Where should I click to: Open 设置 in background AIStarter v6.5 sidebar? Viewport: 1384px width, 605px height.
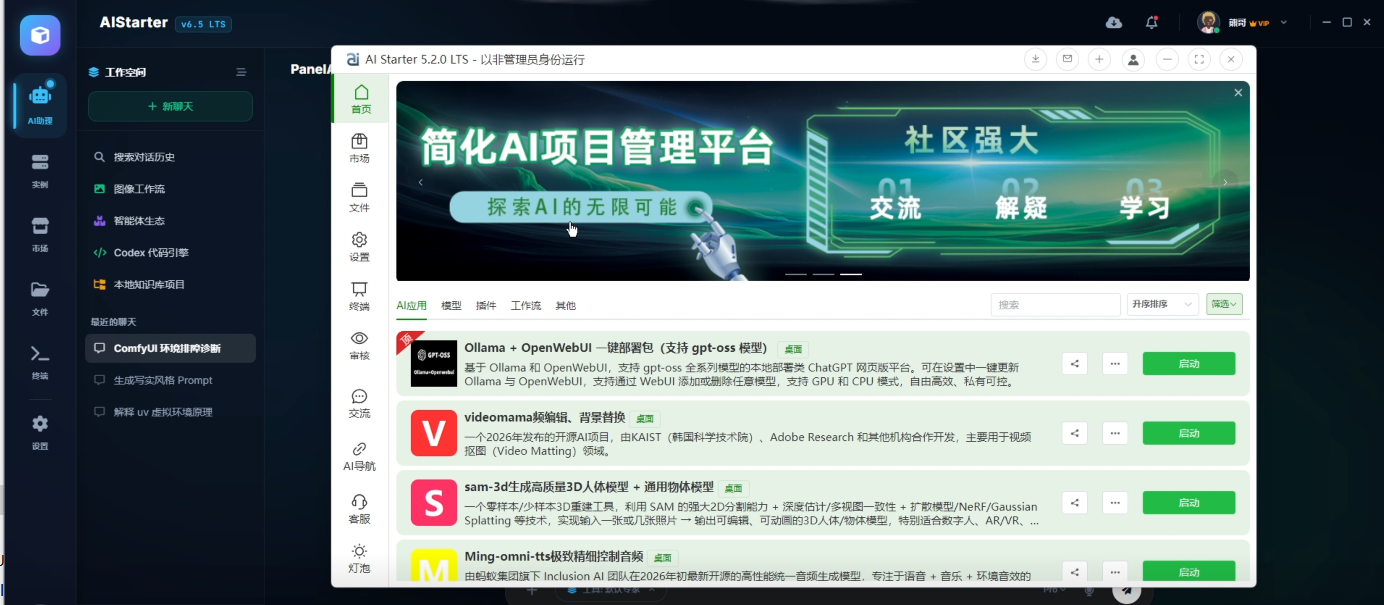[40, 432]
